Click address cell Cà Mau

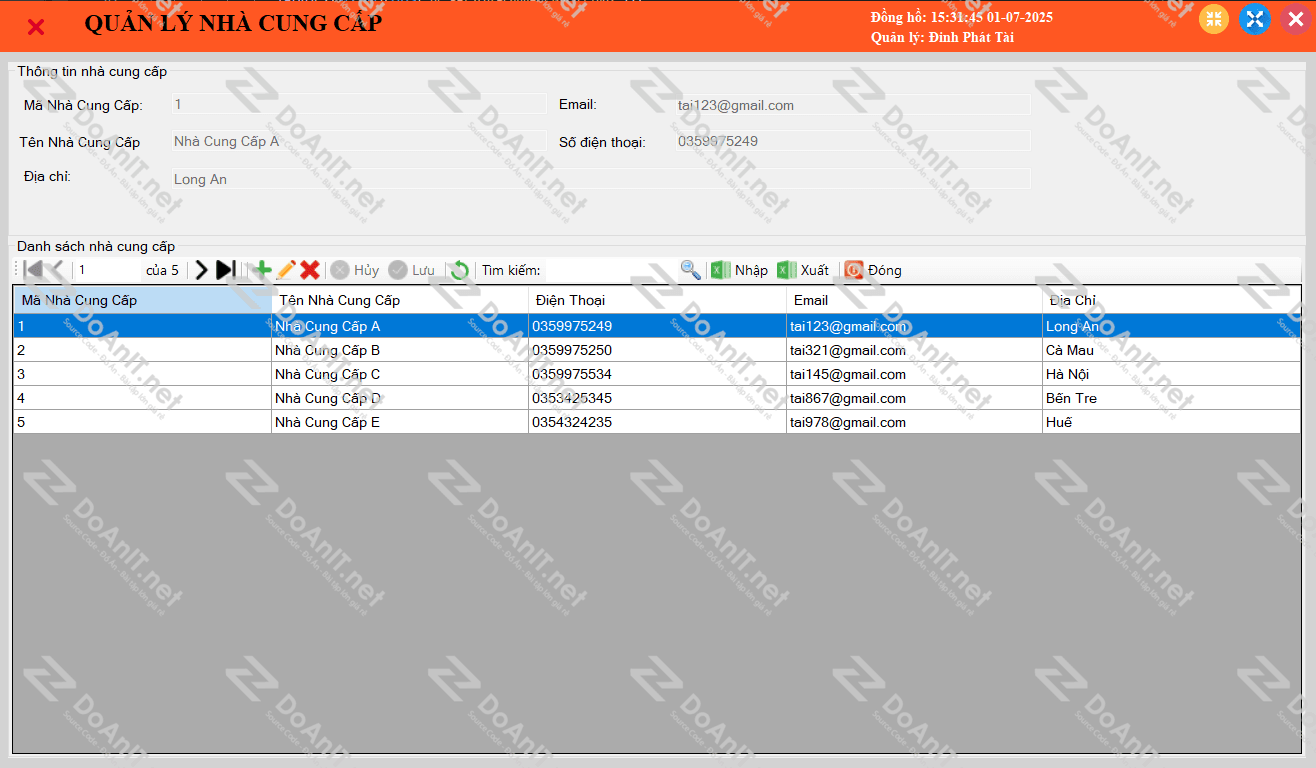pos(1171,350)
